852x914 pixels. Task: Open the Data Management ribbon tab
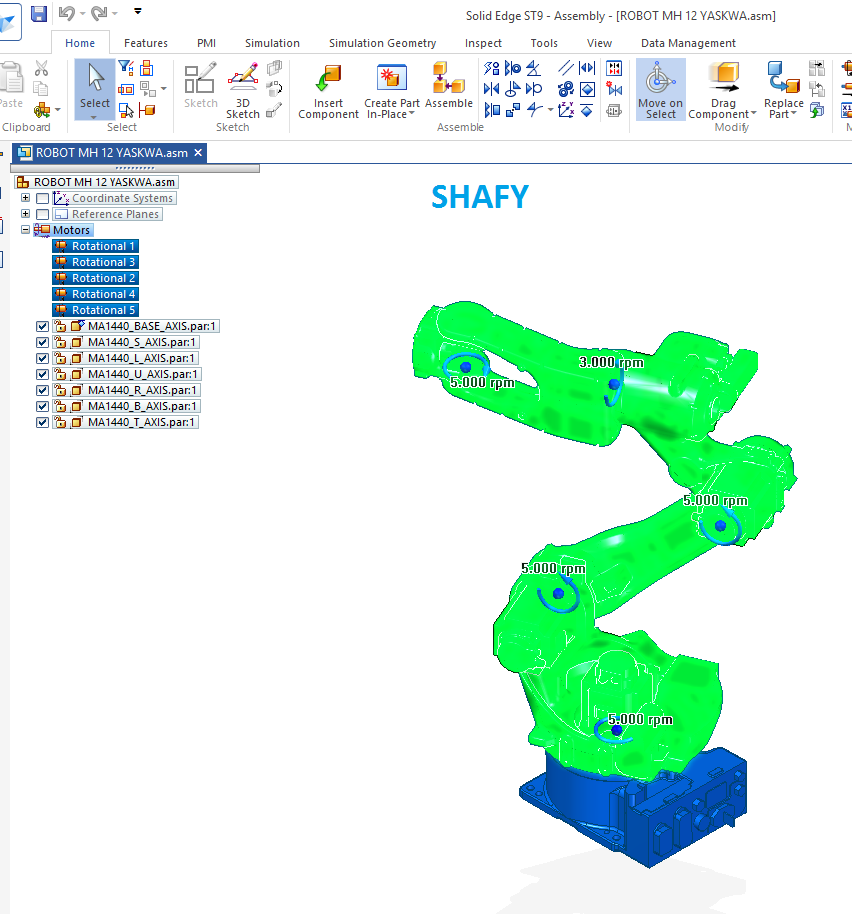[688, 43]
